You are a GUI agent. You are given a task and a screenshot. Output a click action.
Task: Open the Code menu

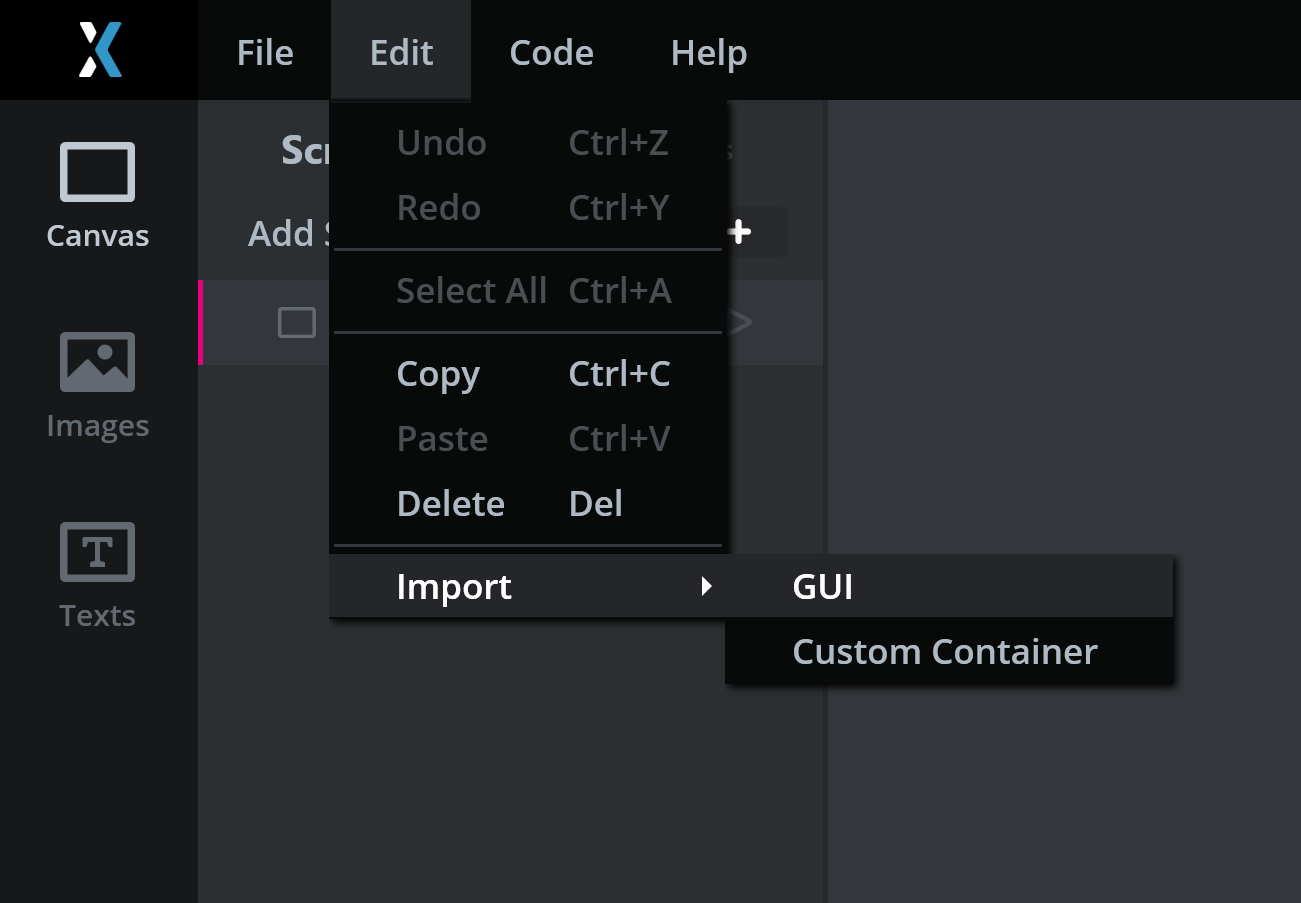coord(551,52)
